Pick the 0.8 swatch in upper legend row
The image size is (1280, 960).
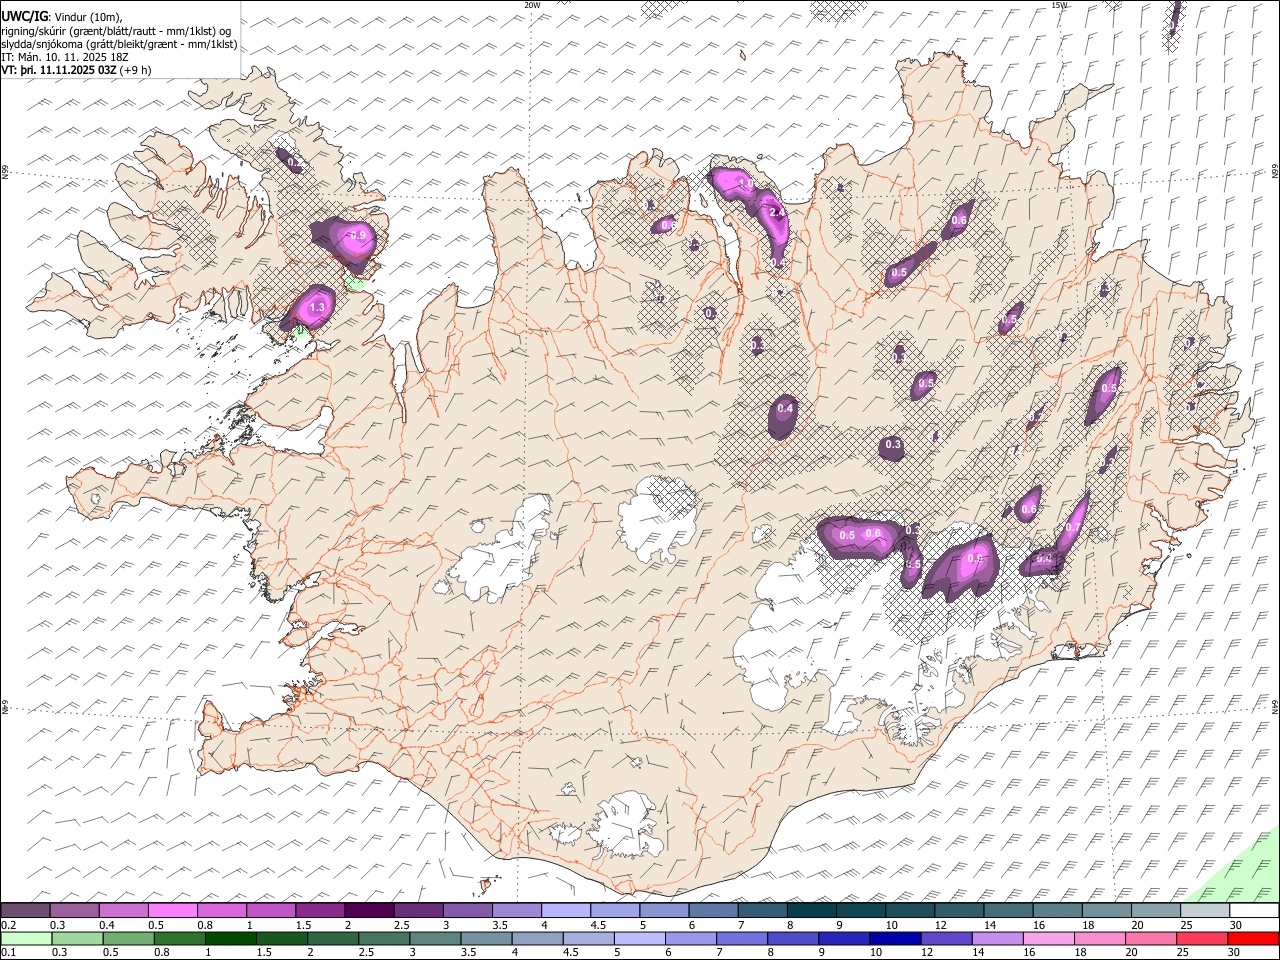click(221, 910)
